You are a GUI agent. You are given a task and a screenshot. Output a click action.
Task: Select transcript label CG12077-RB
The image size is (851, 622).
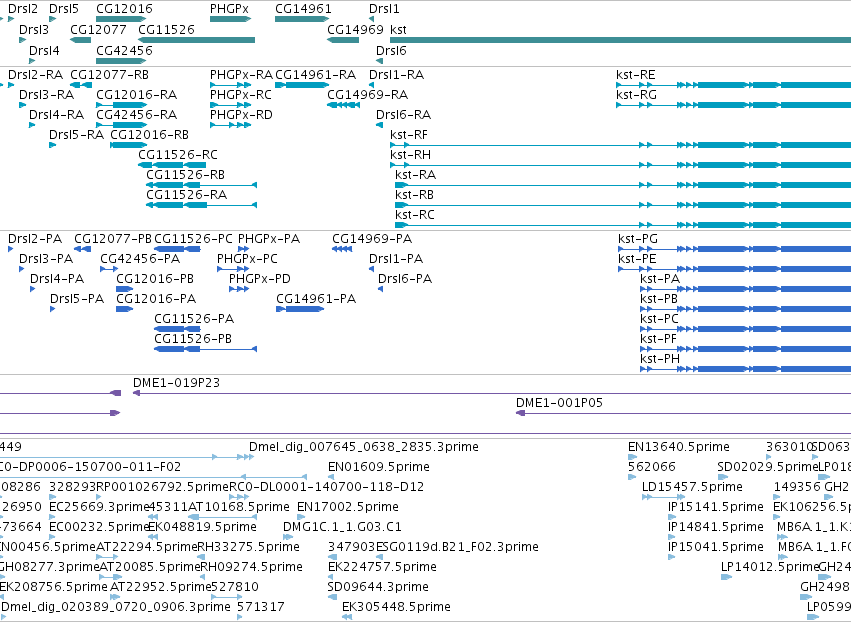pos(109,74)
